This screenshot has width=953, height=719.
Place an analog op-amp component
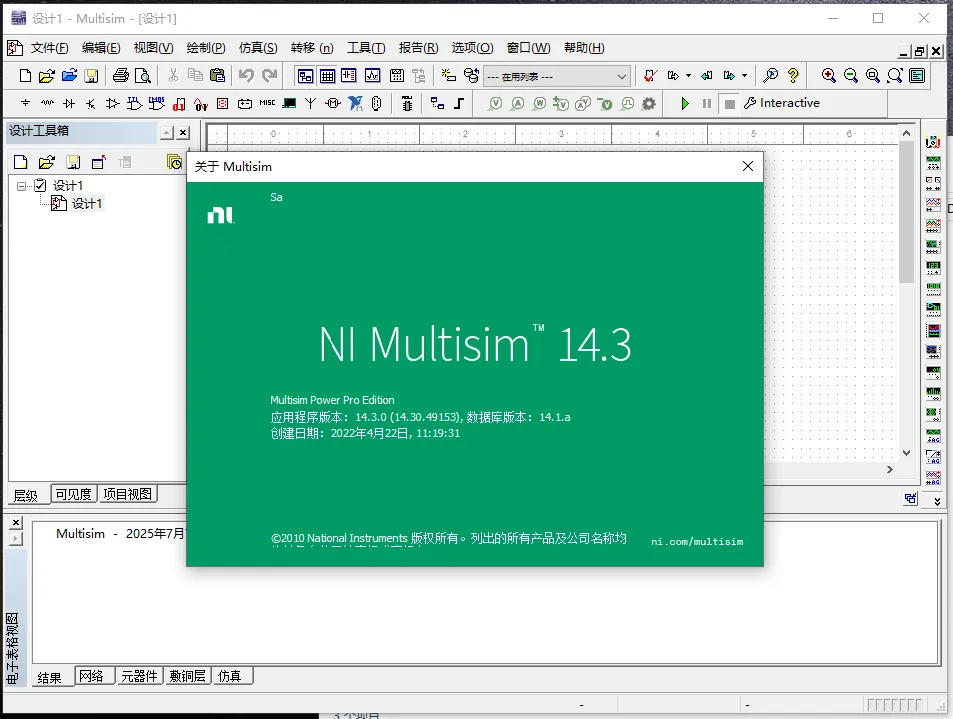coord(112,103)
